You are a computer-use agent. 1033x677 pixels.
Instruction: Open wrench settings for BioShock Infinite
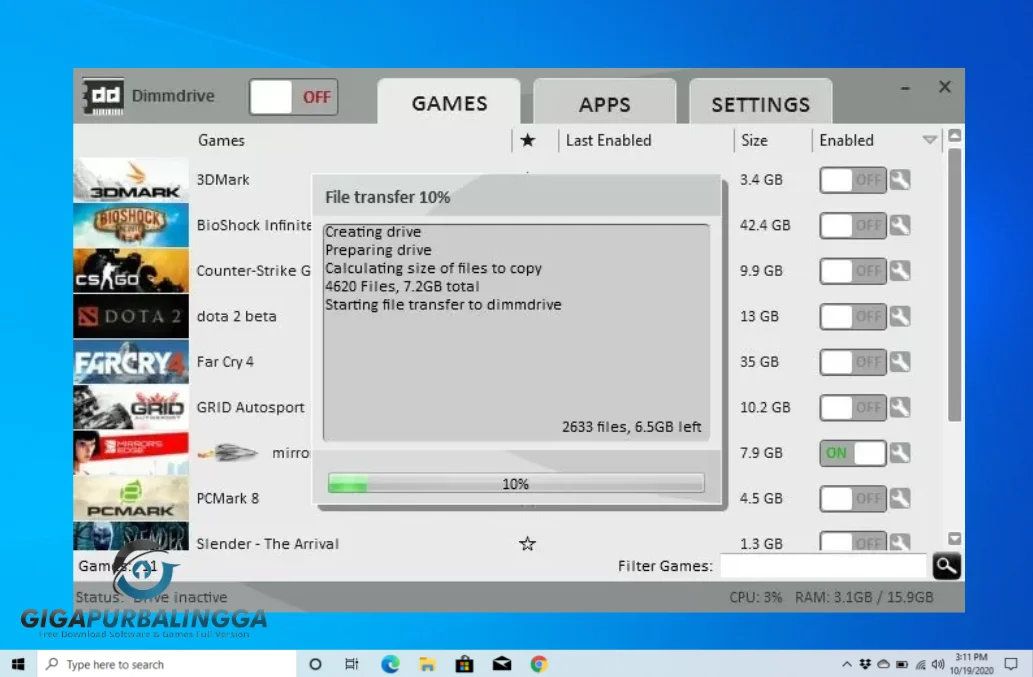(900, 225)
